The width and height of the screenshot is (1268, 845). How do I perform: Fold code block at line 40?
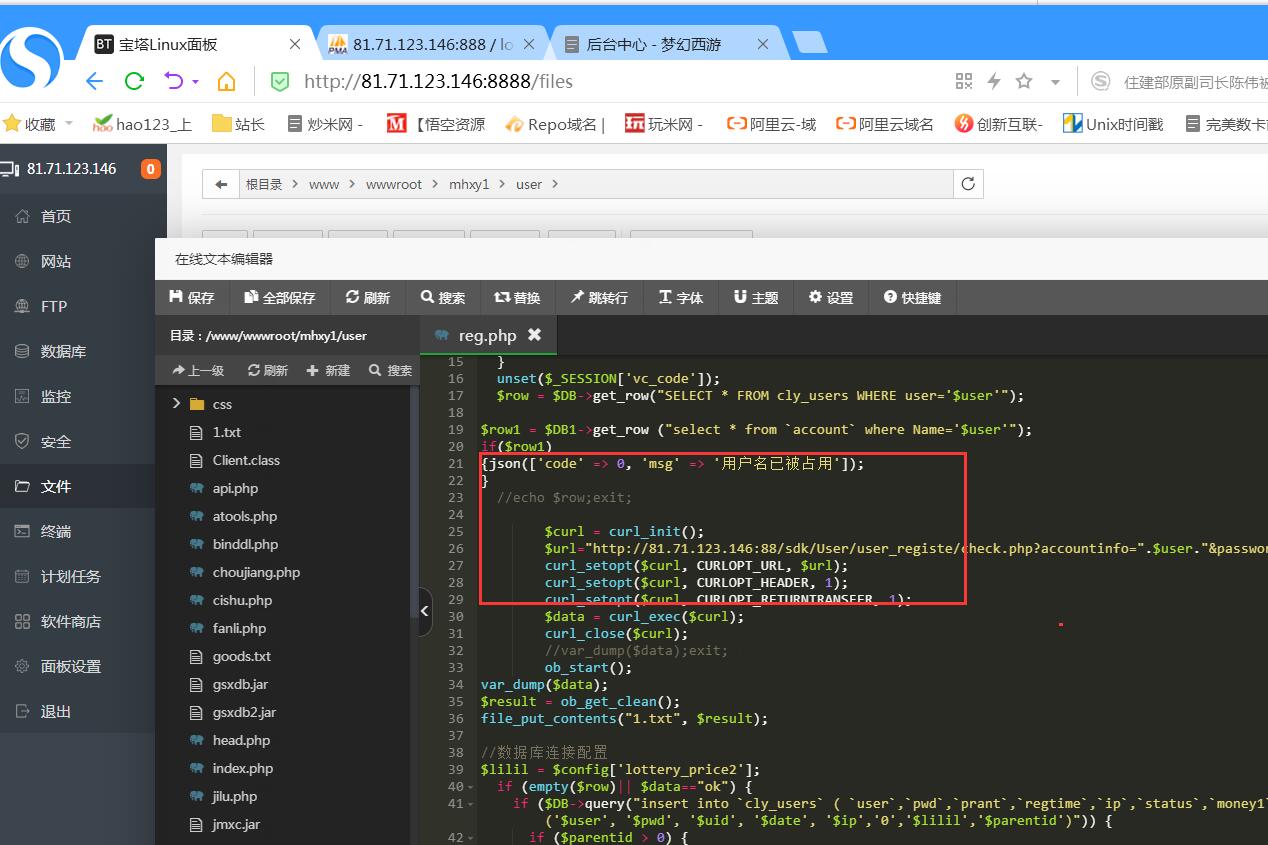click(x=471, y=787)
